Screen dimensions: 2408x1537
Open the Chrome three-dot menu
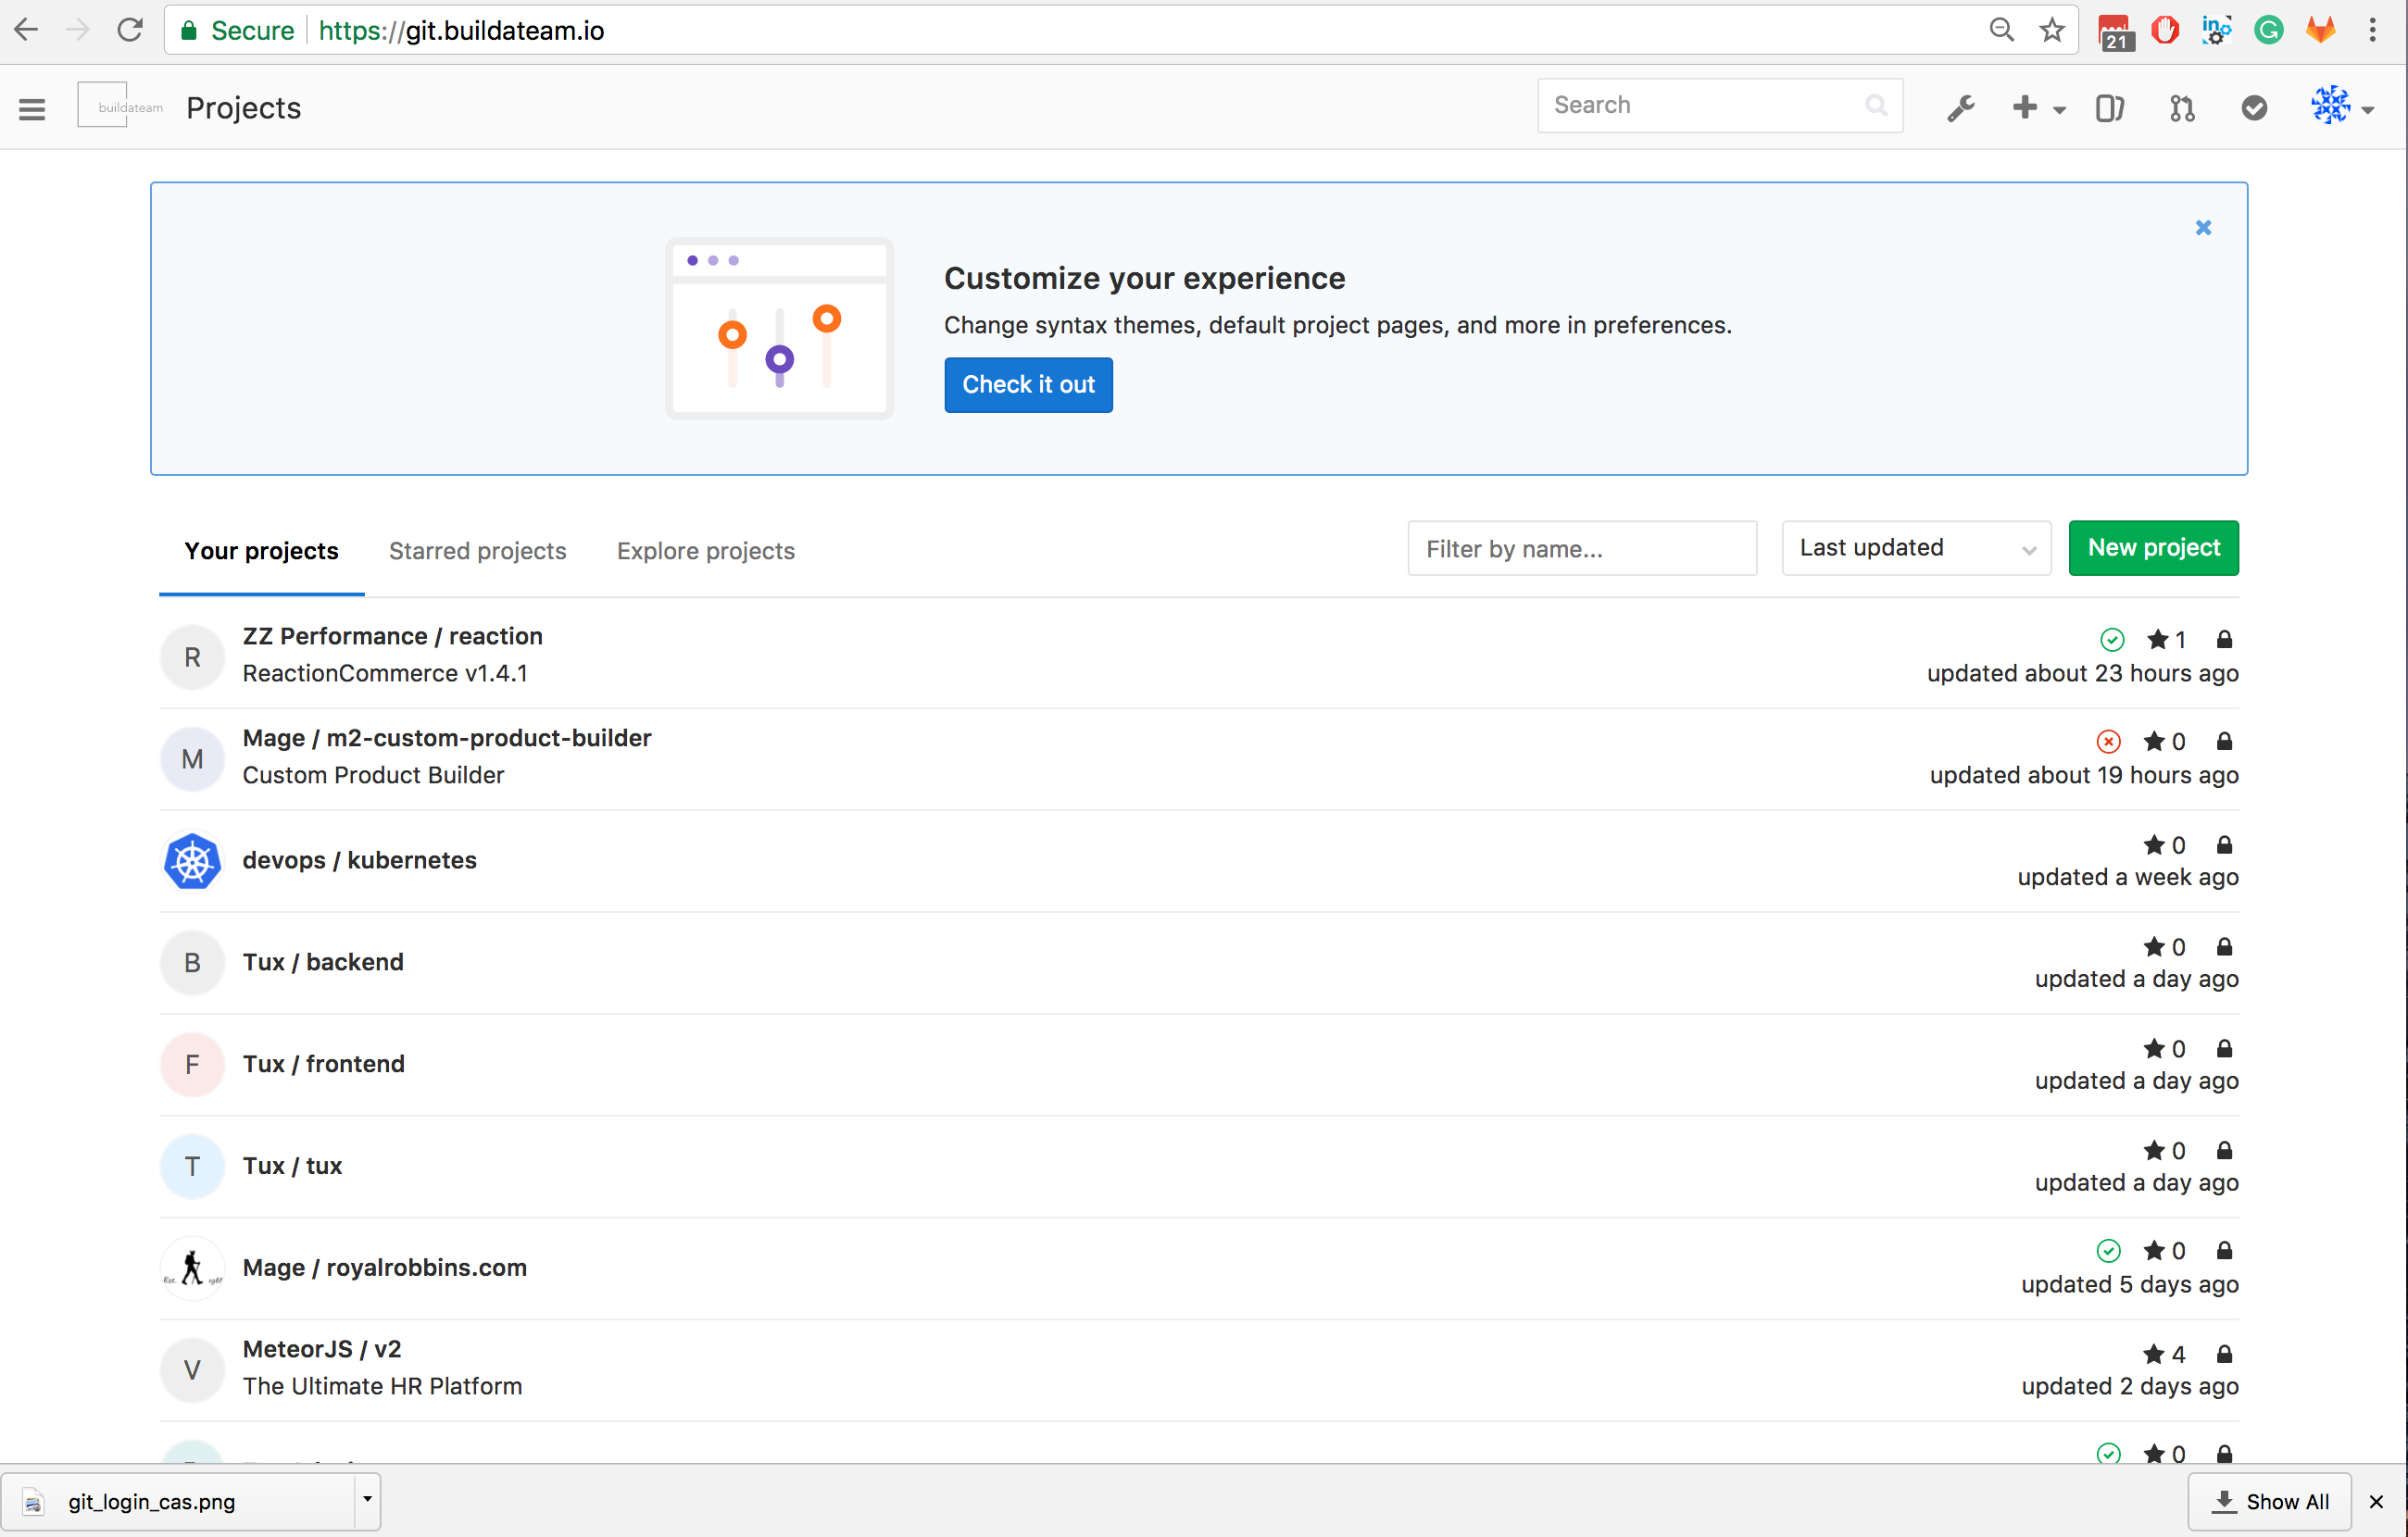(x=2372, y=30)
